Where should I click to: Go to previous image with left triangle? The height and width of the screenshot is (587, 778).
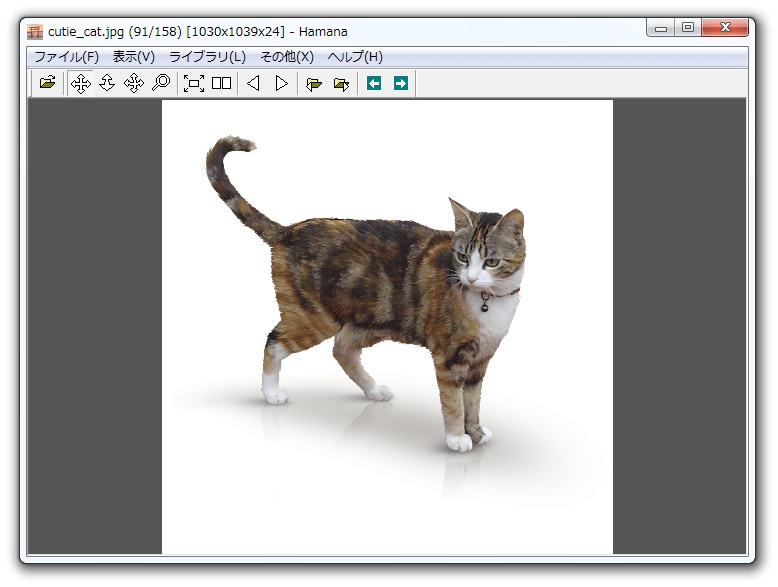(254, 83)
